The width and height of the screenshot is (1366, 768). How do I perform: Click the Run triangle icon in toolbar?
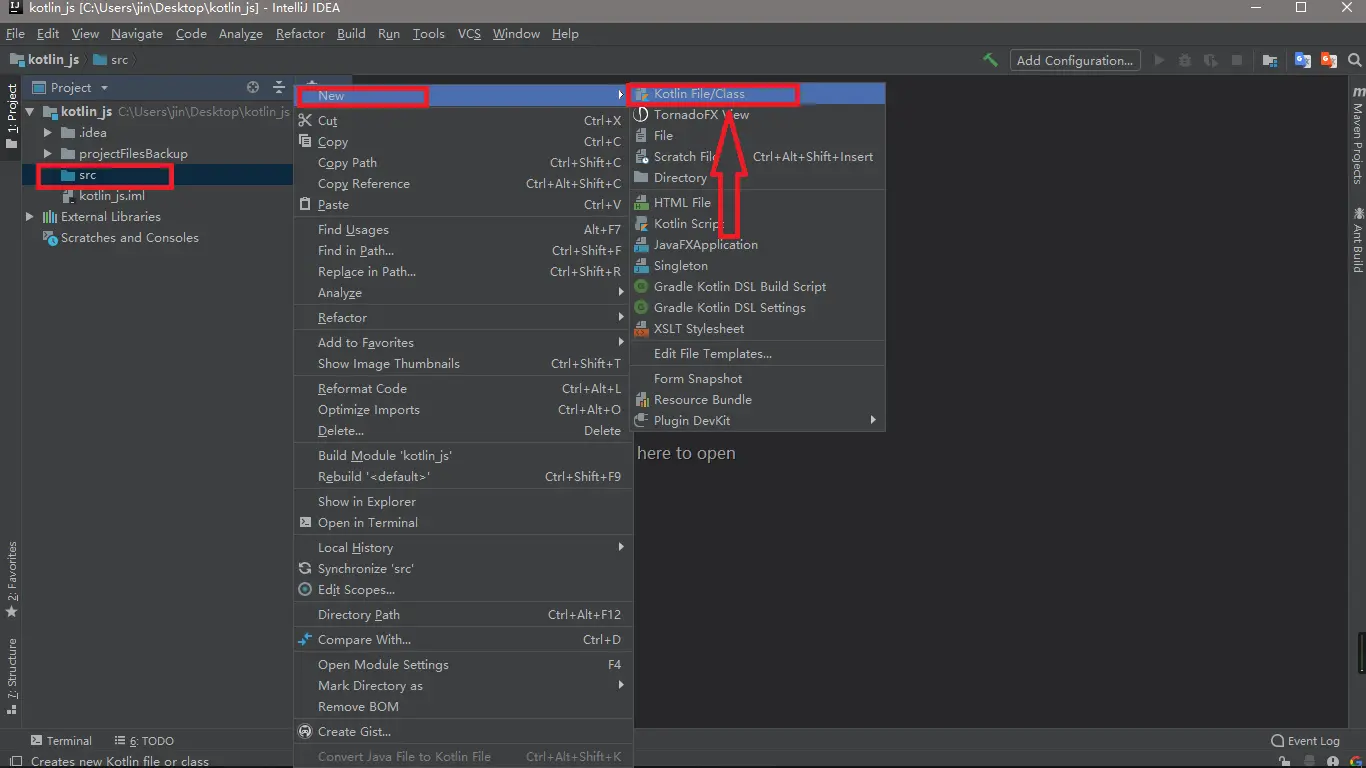click(x=1160, y=60)
